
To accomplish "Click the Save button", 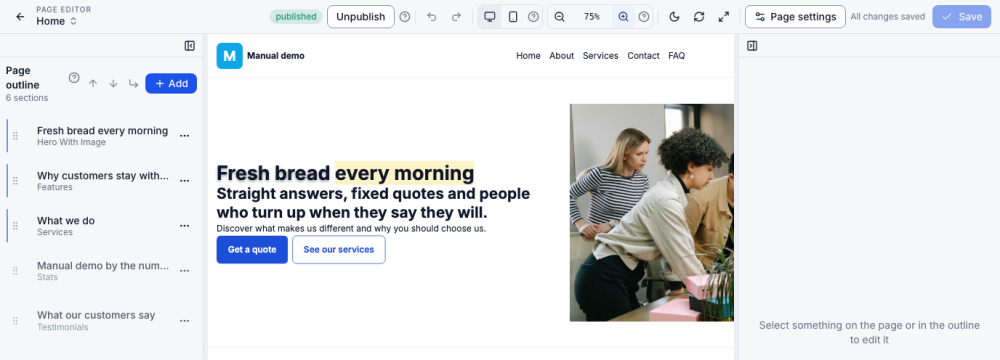I will (x=961, y=17).
